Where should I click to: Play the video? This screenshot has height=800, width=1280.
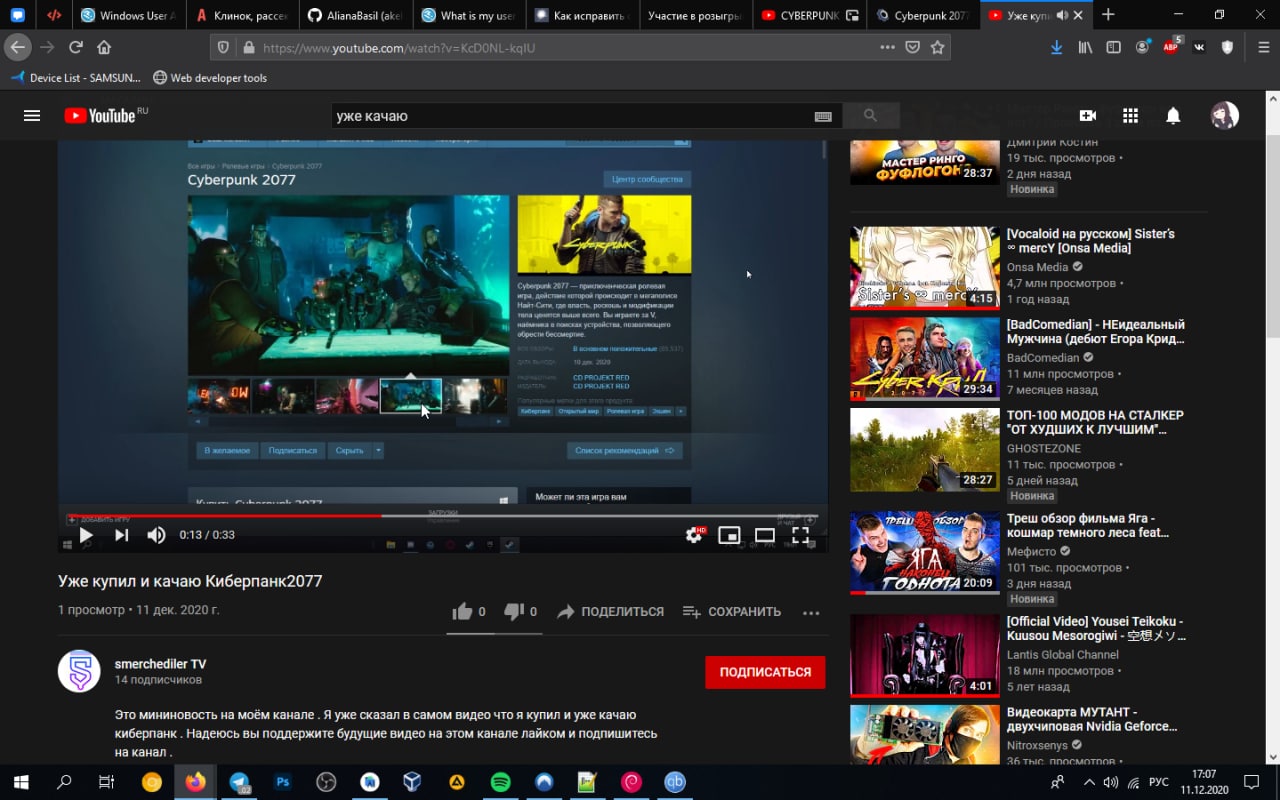[x=86, y=535]
